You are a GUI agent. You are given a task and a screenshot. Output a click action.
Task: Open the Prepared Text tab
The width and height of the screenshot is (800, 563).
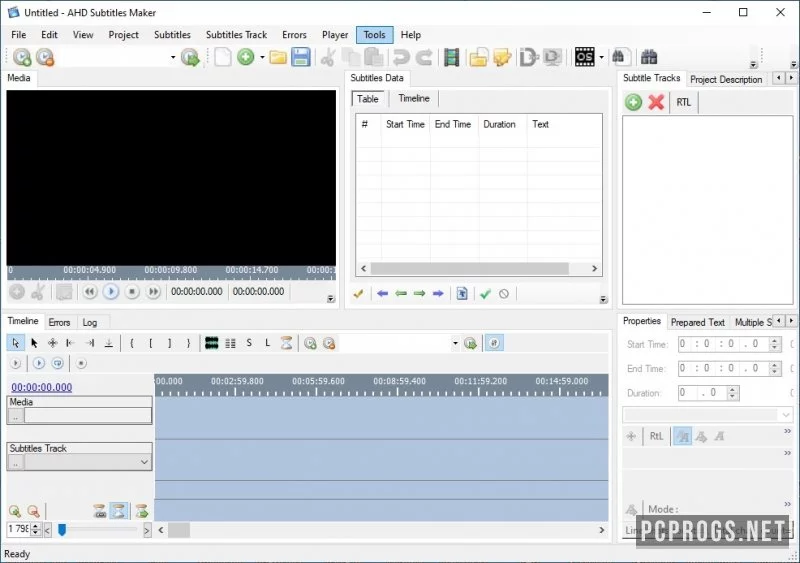click(697, 322)
